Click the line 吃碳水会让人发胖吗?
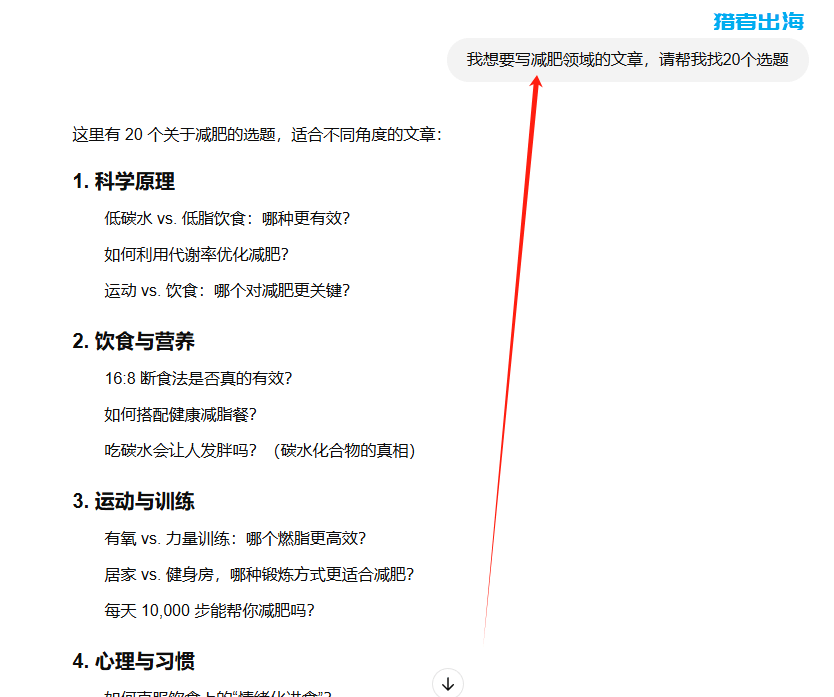 (260, 451)
